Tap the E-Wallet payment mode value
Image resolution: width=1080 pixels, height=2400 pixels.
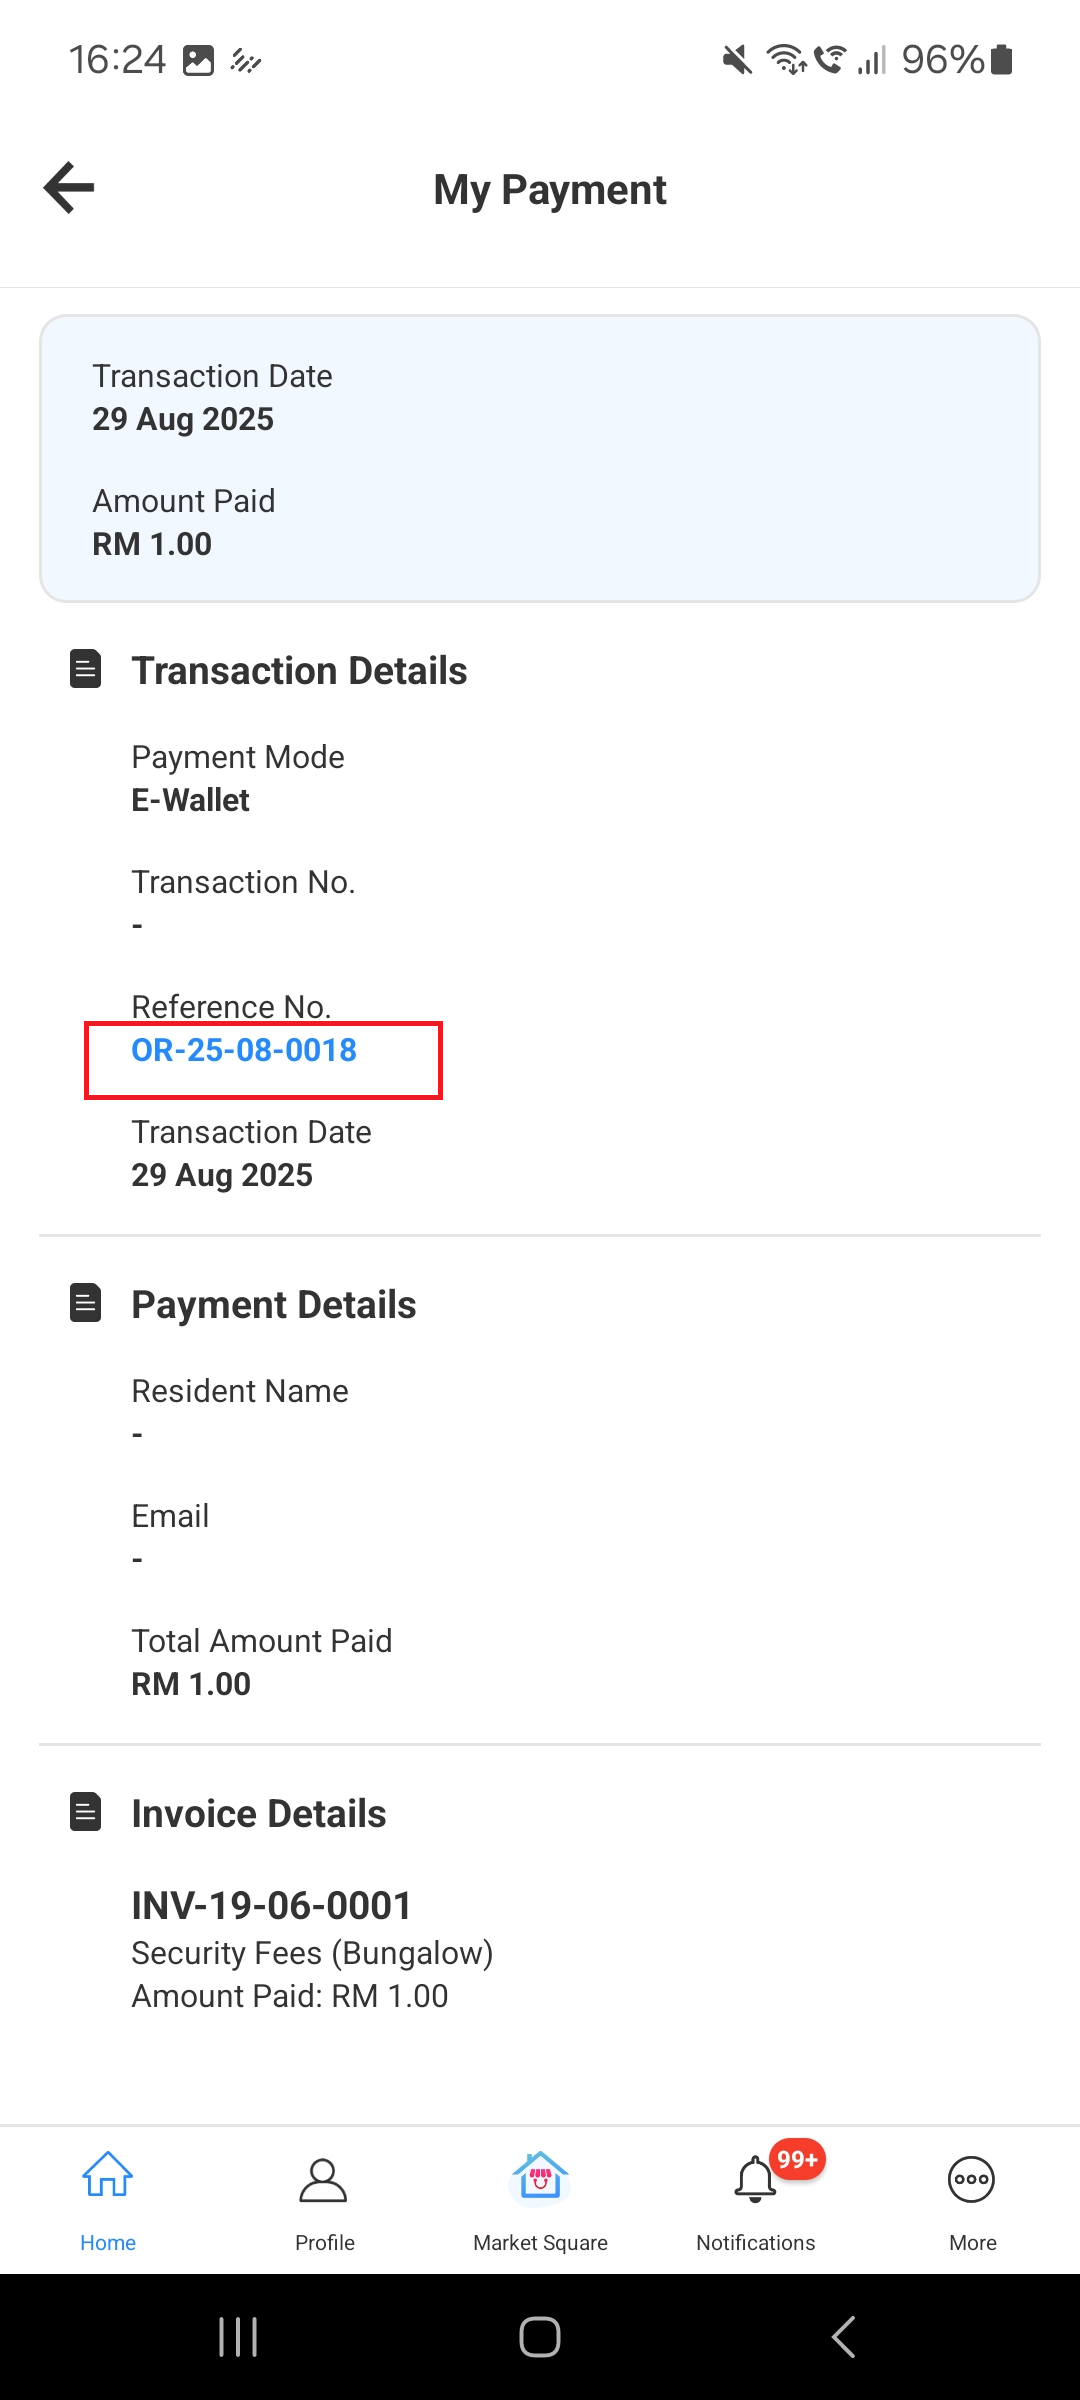click(191, 801)
